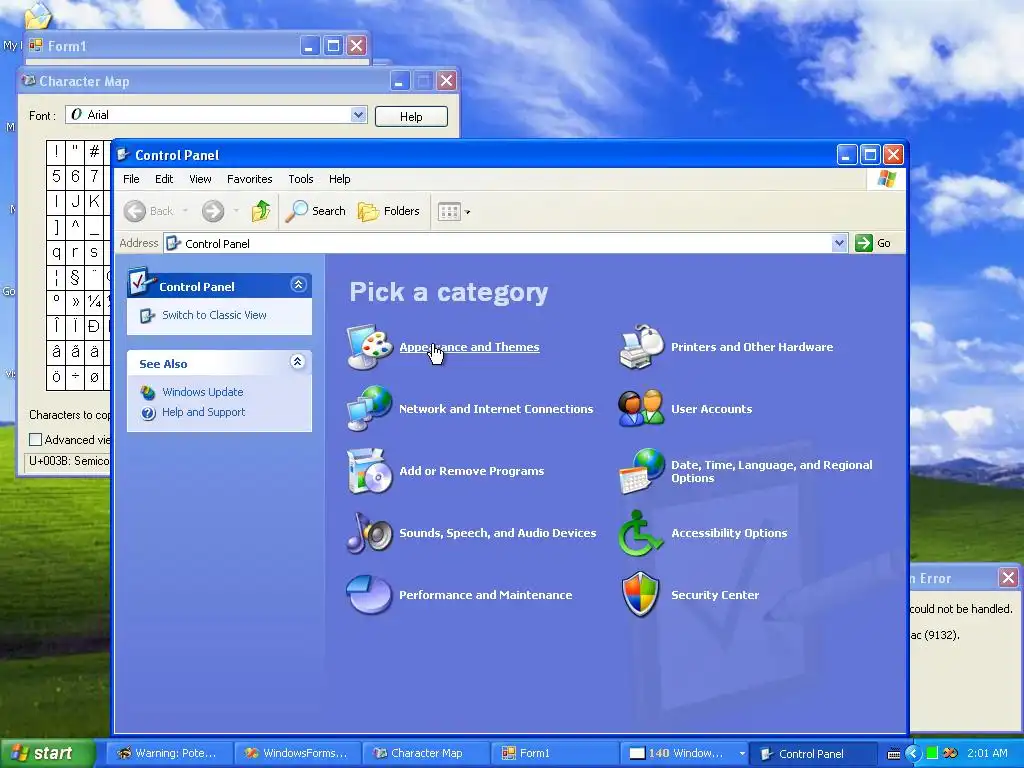Click the Help and Support question icon
This screenshot has width=1024, height=768.
148,413
